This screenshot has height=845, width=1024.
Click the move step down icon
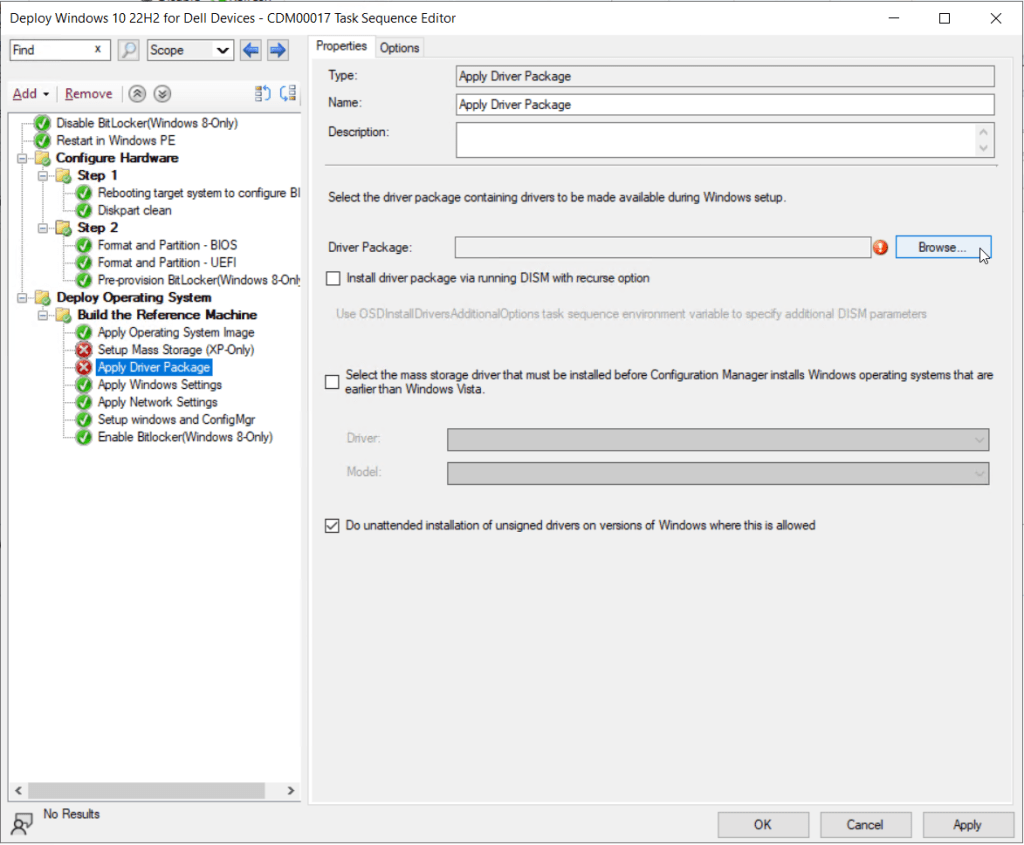[288, 94]
